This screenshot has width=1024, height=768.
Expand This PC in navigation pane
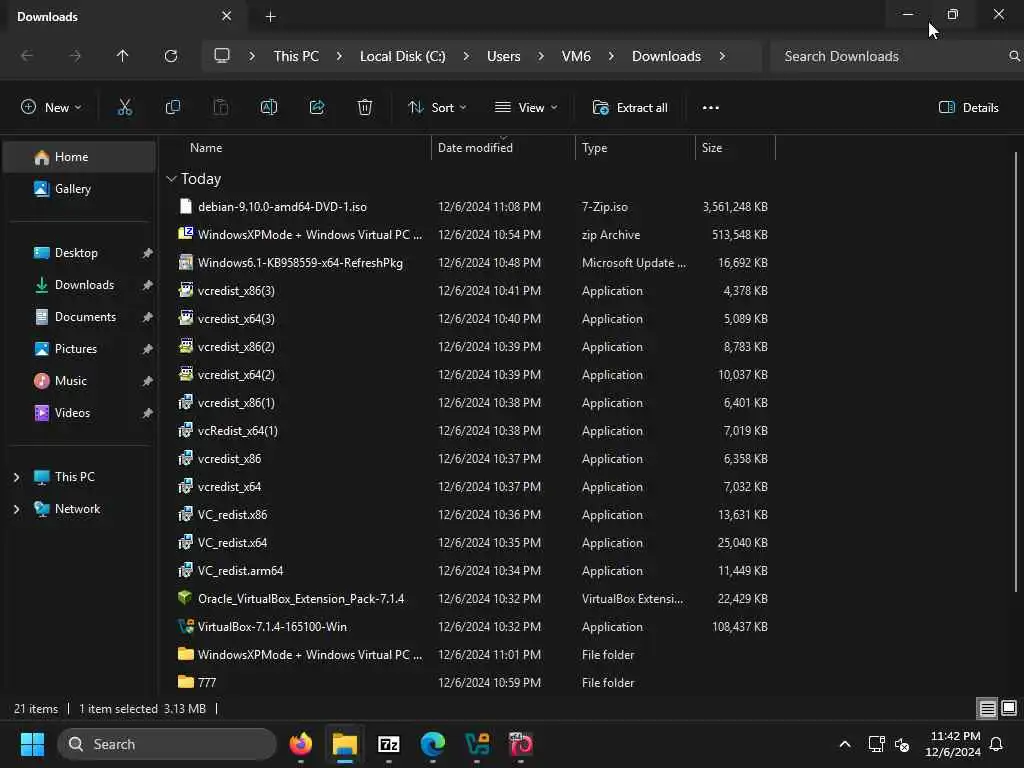[x=16, y=477]
